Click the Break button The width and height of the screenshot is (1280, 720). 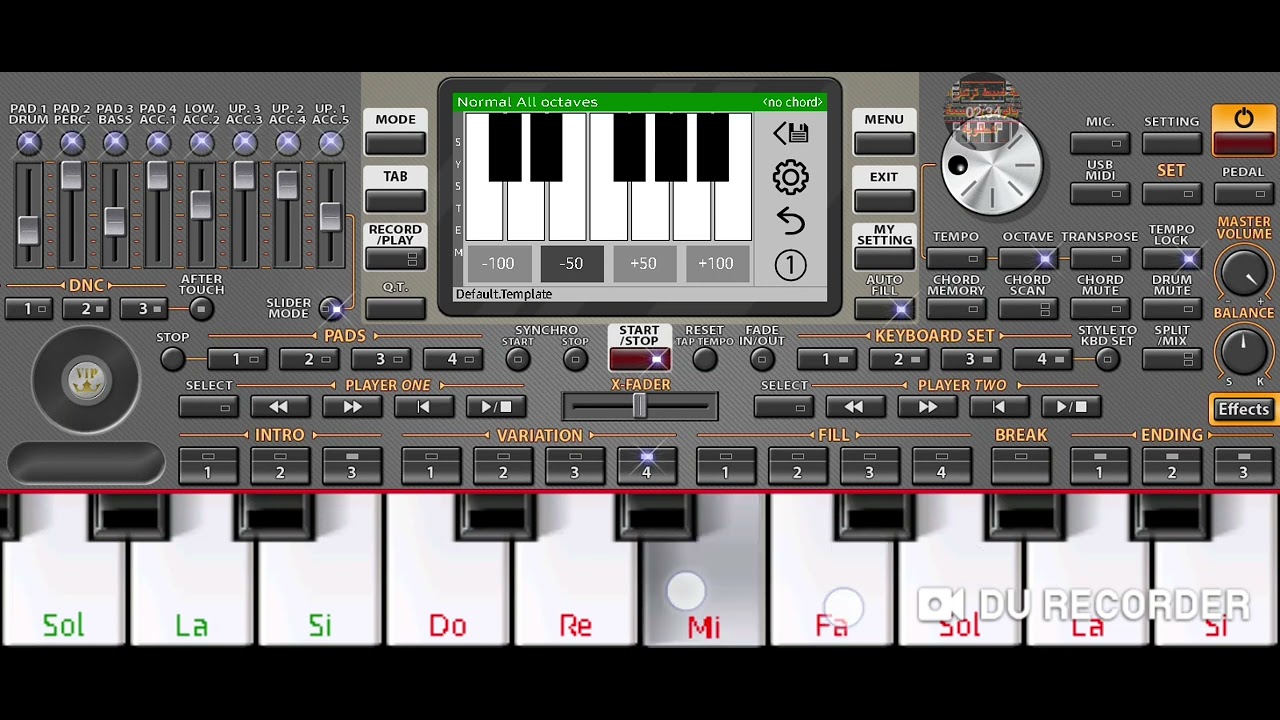point(1021,466)
